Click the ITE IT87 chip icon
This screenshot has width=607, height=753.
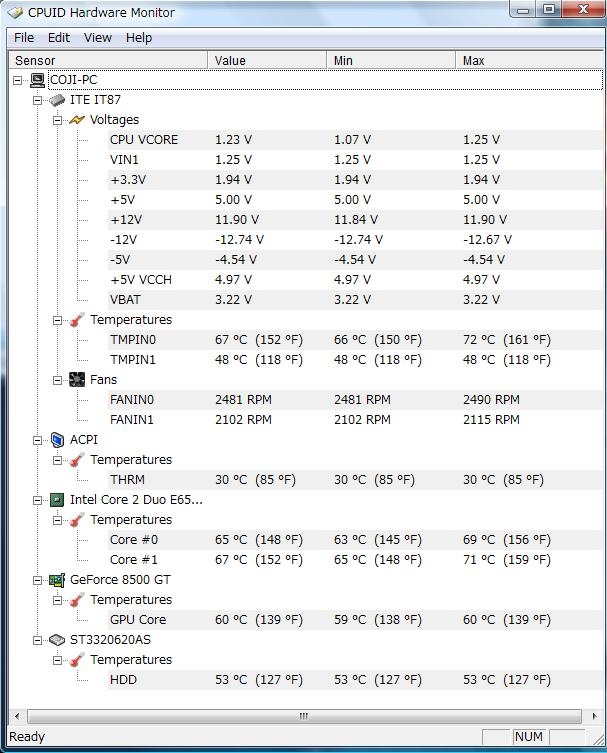coord(57,100)
